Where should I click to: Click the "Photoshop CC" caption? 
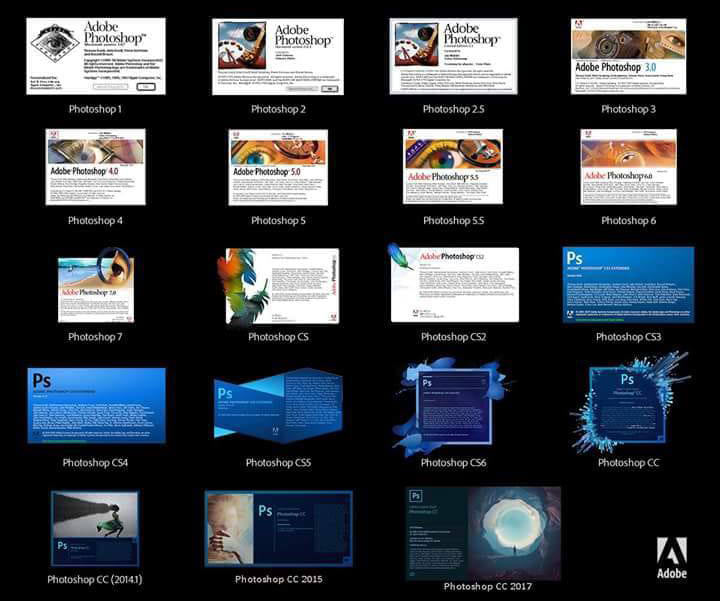629,463
